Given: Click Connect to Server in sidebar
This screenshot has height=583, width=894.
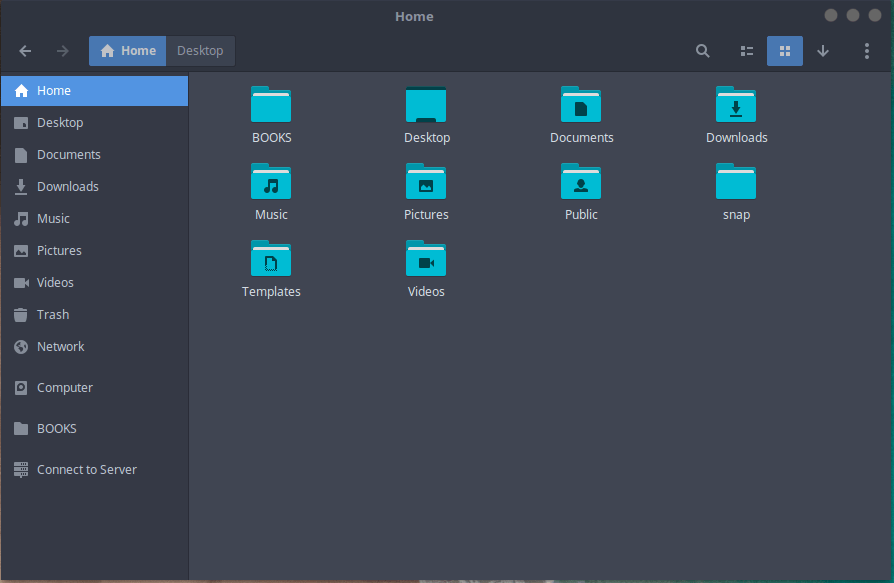Looking at the screenshot, I should (x=86, y=469).
